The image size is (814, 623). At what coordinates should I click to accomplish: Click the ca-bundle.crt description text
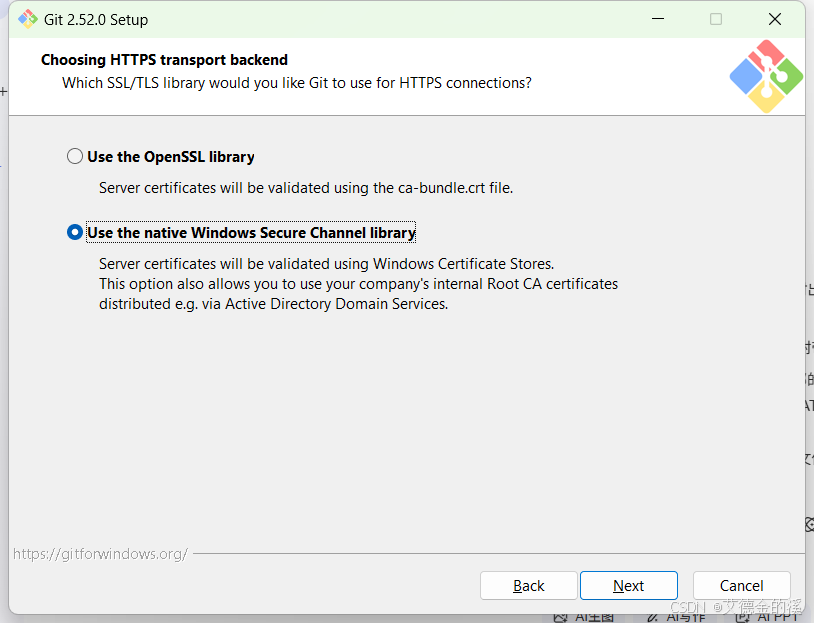click(306, 188)
